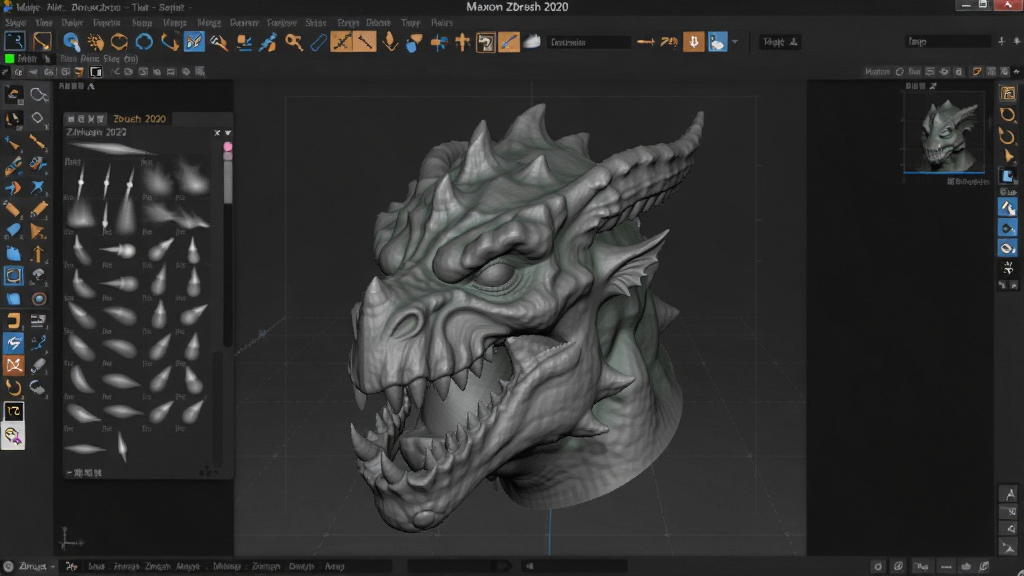This screenshot has height=576, width=1024.
Task: Toggle the orange highlighted crossed-lines button
Action: 342,42
